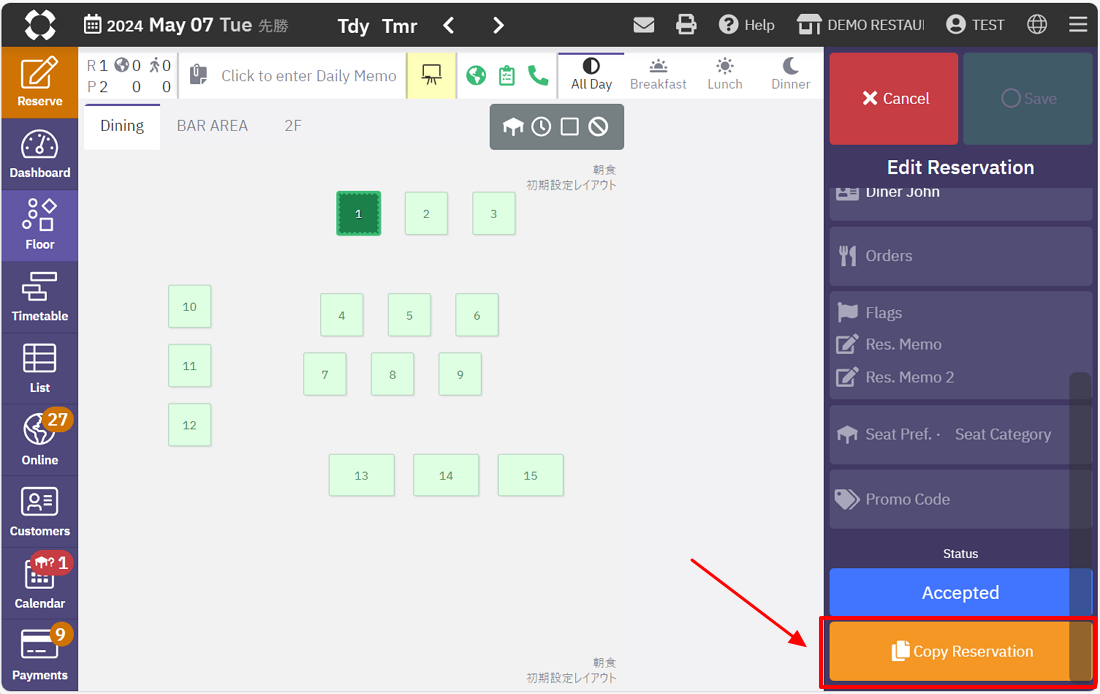Click the square icon in floor toolbar
The width and height of the screenshot is (1100, 694).
(570, 127)
